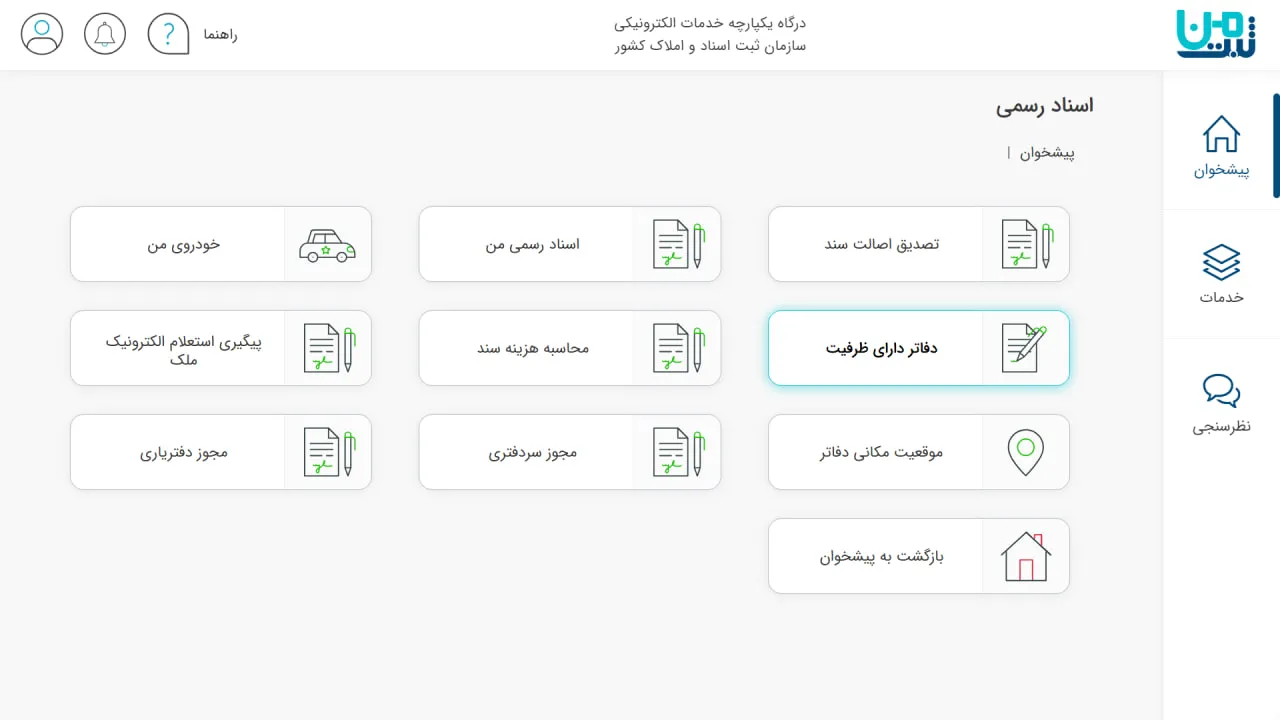Click the document icon on تصدیق اصالت سند
The image size is (1280, 720).
point(1026,244)
